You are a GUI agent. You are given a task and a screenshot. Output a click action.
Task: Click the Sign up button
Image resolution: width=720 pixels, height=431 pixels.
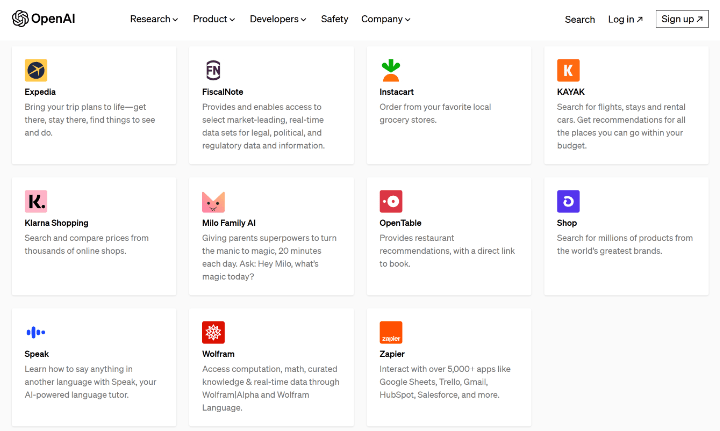682,19
